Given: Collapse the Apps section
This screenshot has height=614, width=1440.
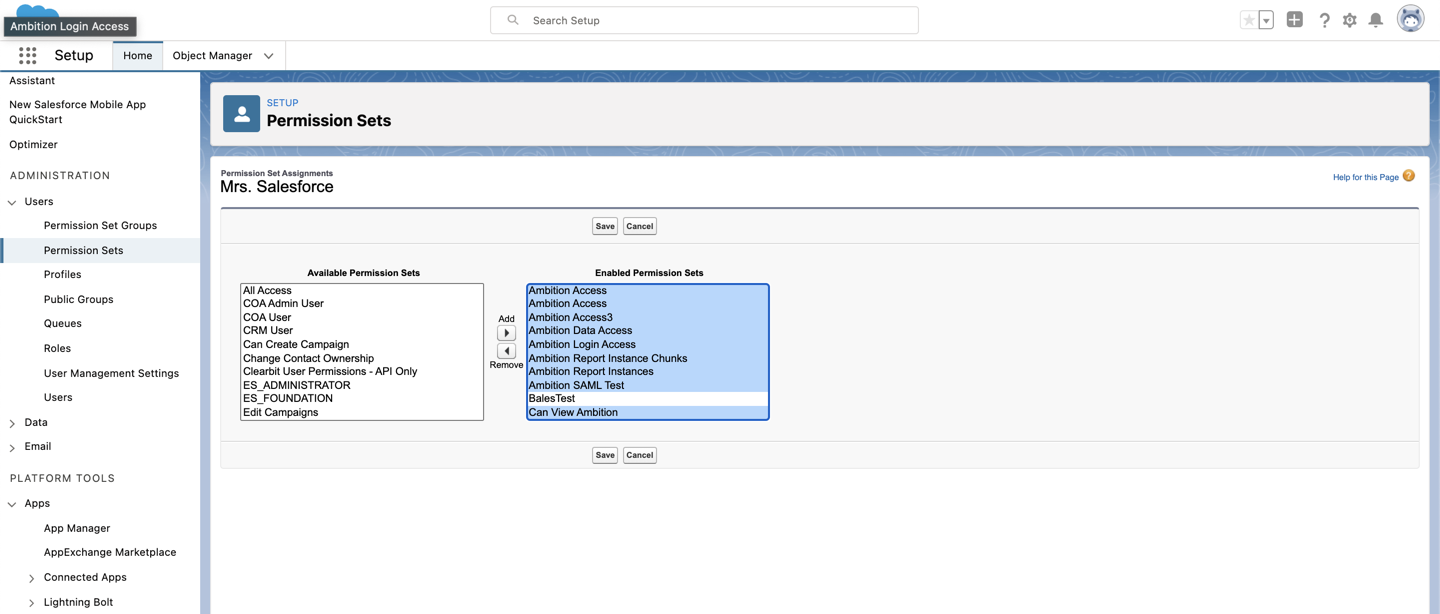Looking at the screenshot, I should [12, 504].
